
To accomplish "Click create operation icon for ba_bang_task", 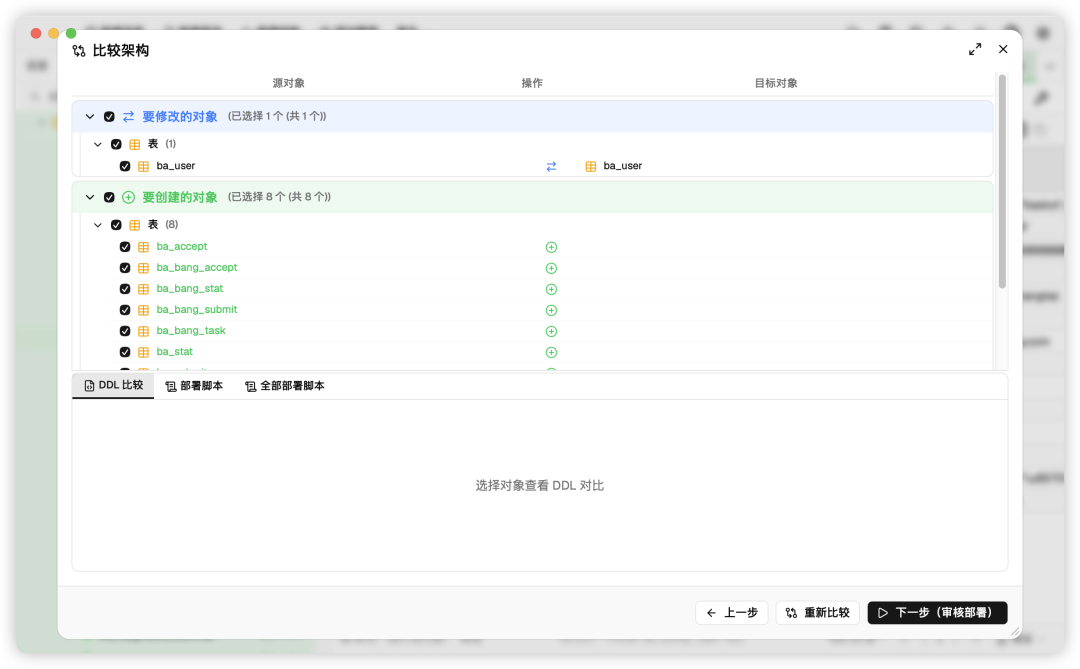I will [x=551, y=331].
